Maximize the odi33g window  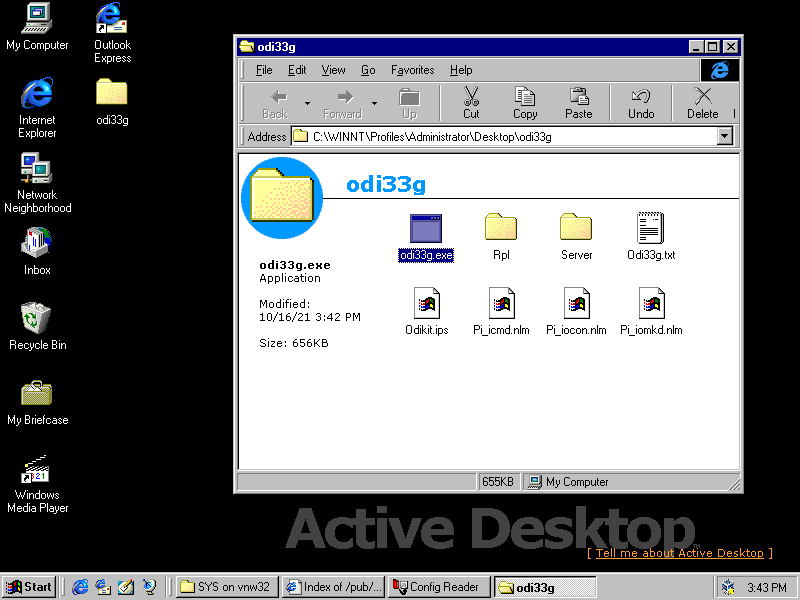[x=712, y=47]
